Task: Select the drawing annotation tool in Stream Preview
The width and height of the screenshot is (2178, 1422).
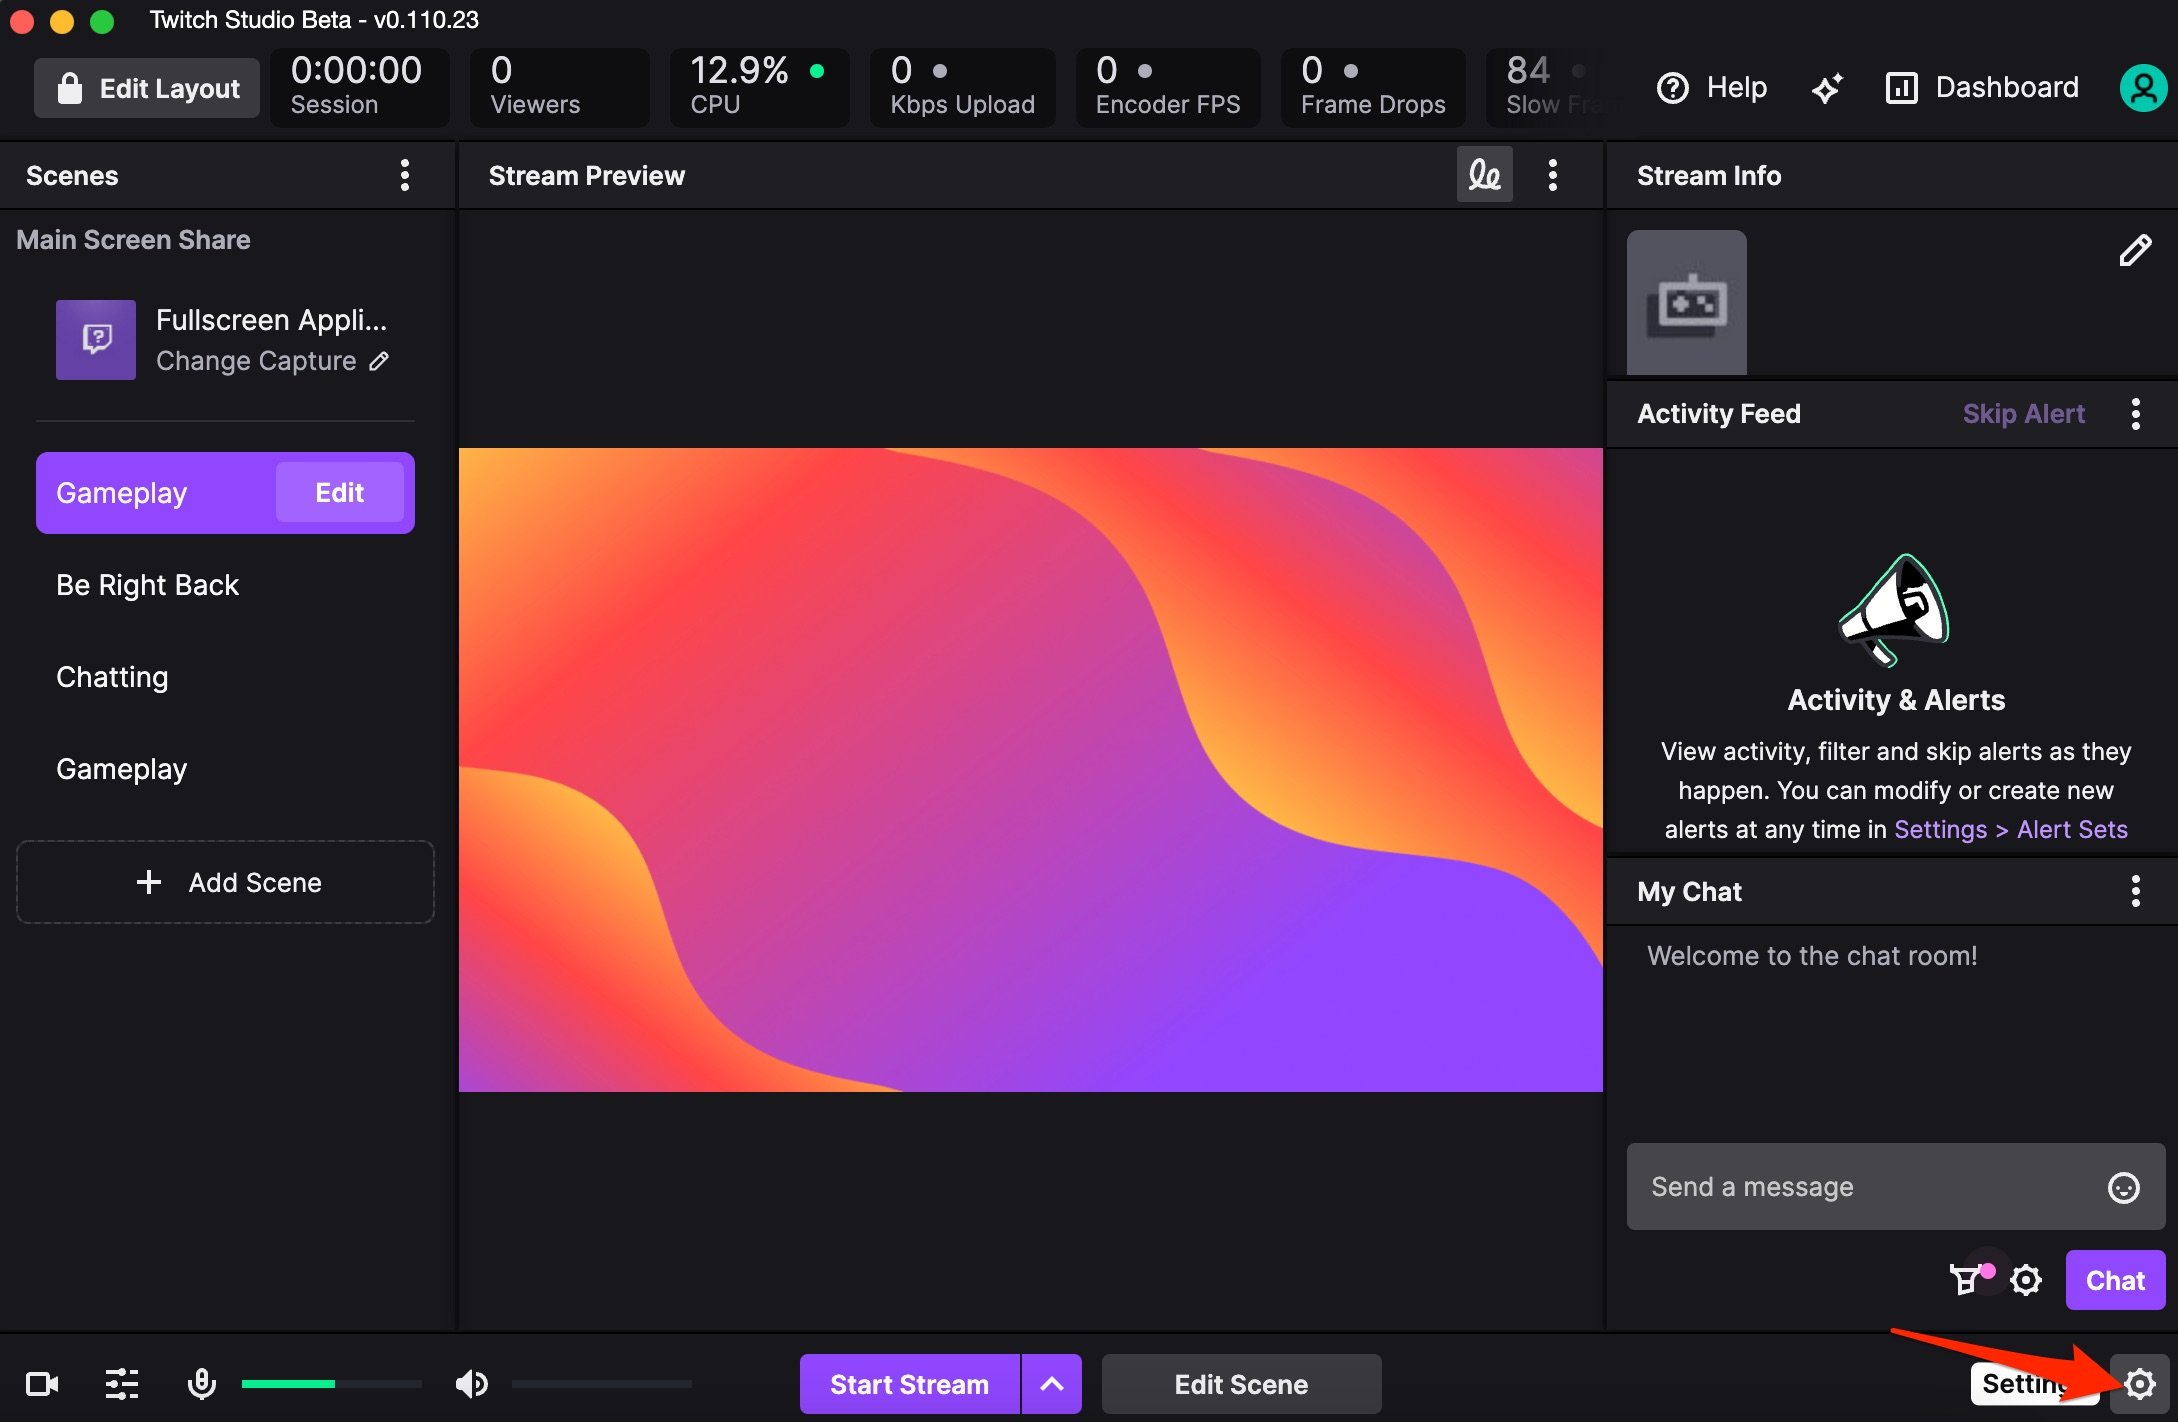Action: coord(1484,174)
